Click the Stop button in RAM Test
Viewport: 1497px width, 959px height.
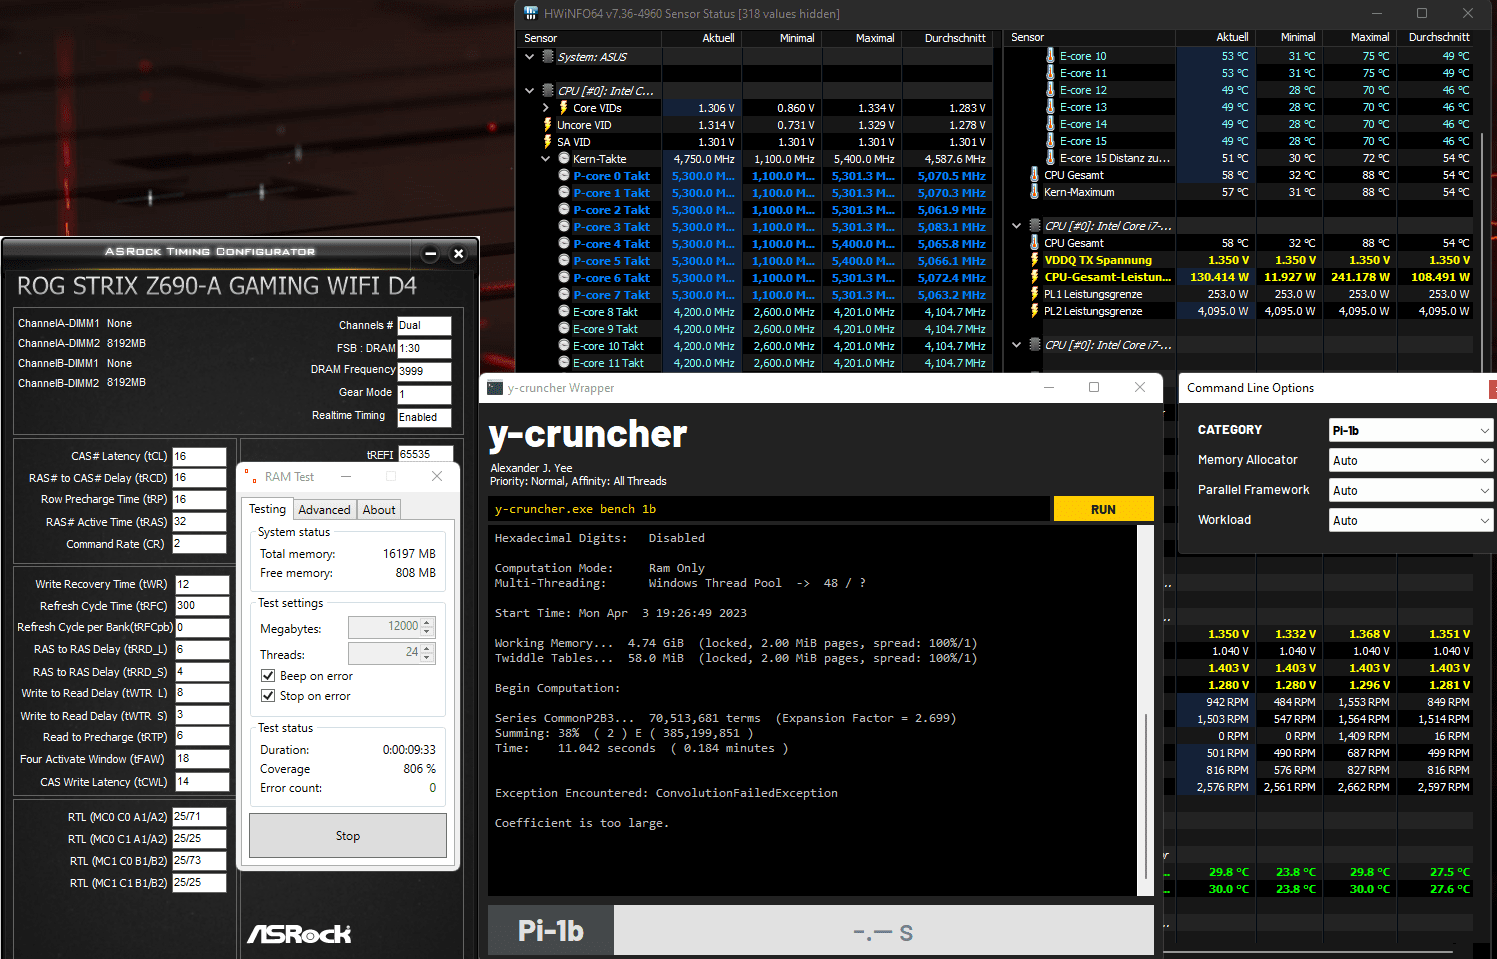348,836
